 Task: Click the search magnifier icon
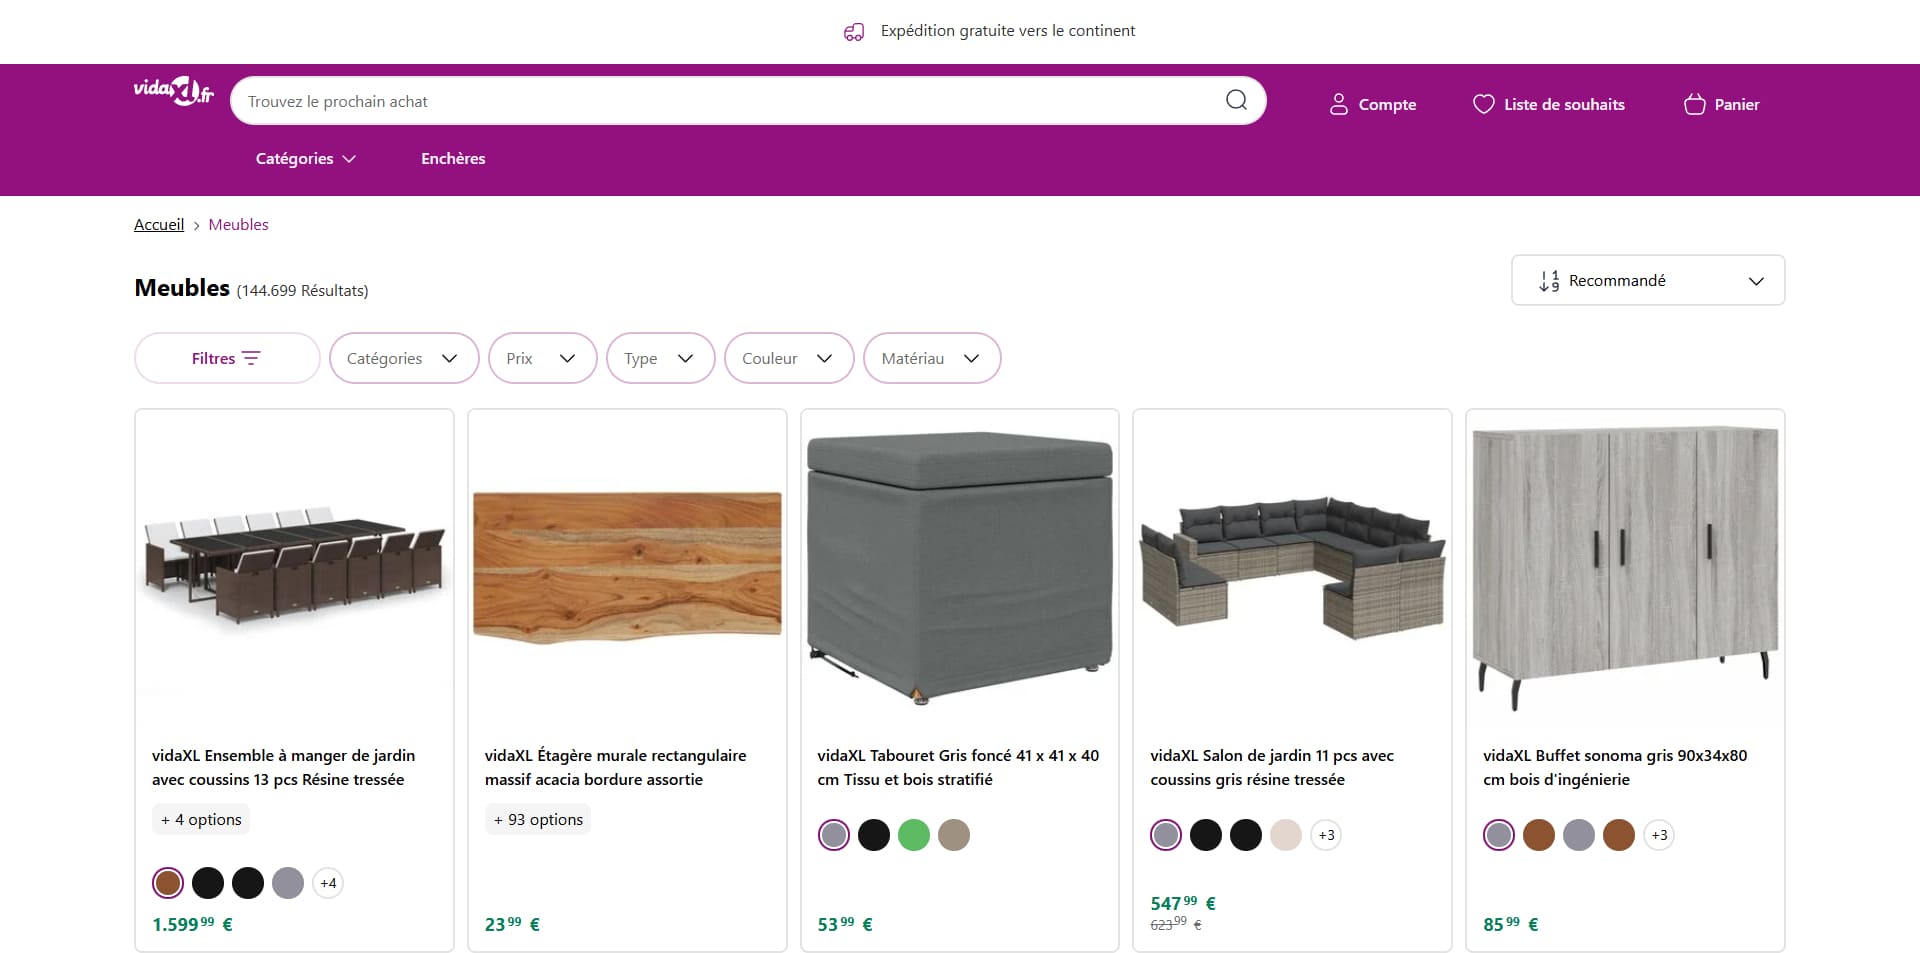tap(1236, 100)
